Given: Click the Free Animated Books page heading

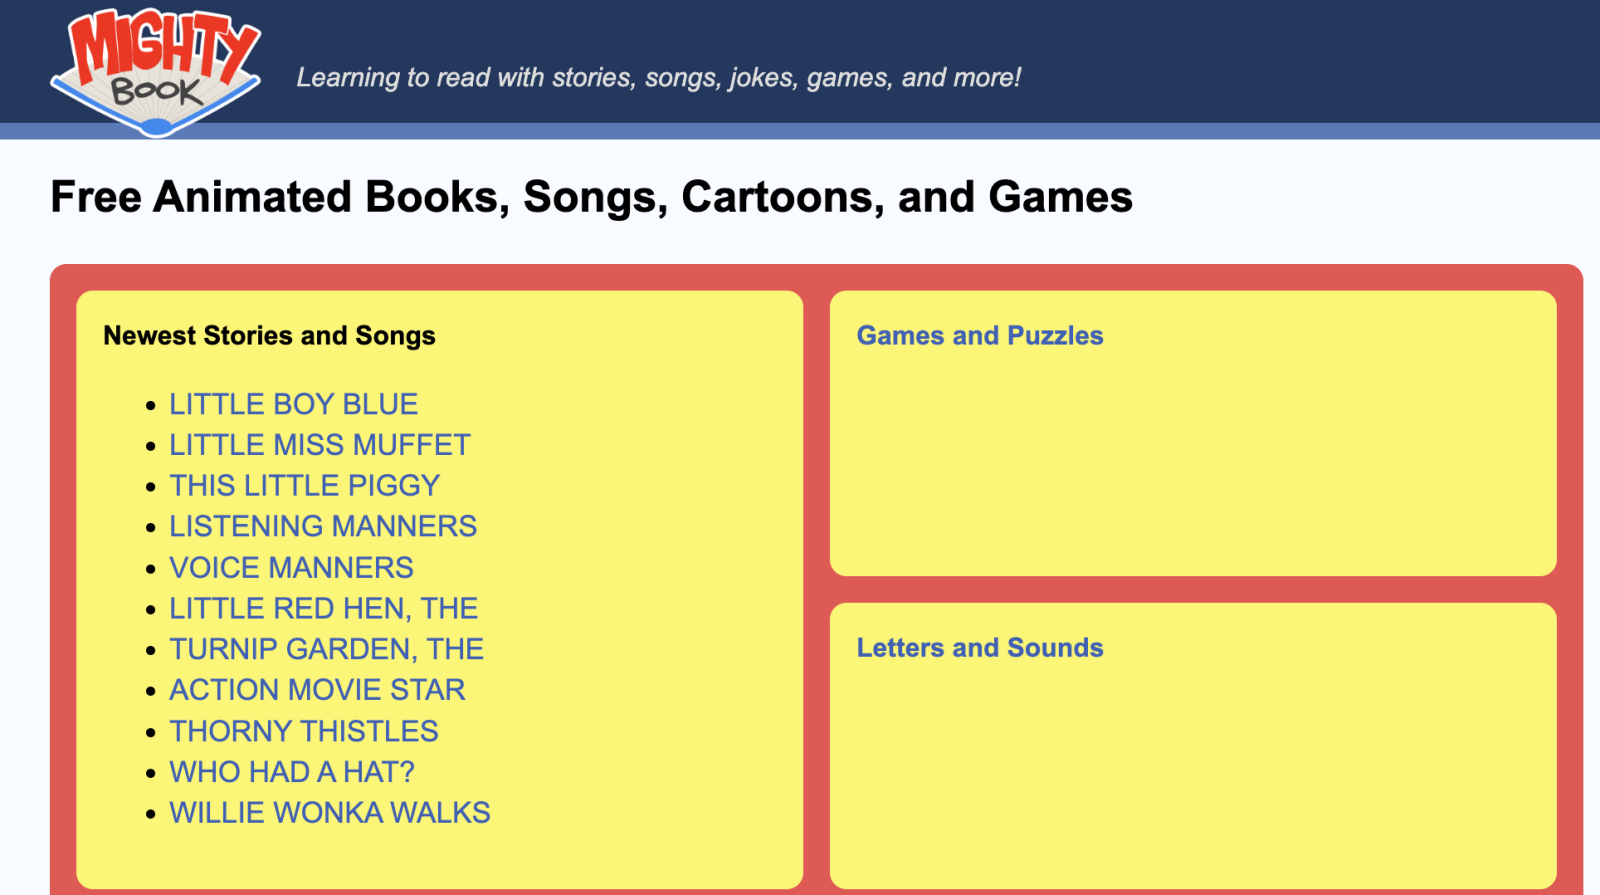Looking at the screenshot, I should tap(591, 197).
